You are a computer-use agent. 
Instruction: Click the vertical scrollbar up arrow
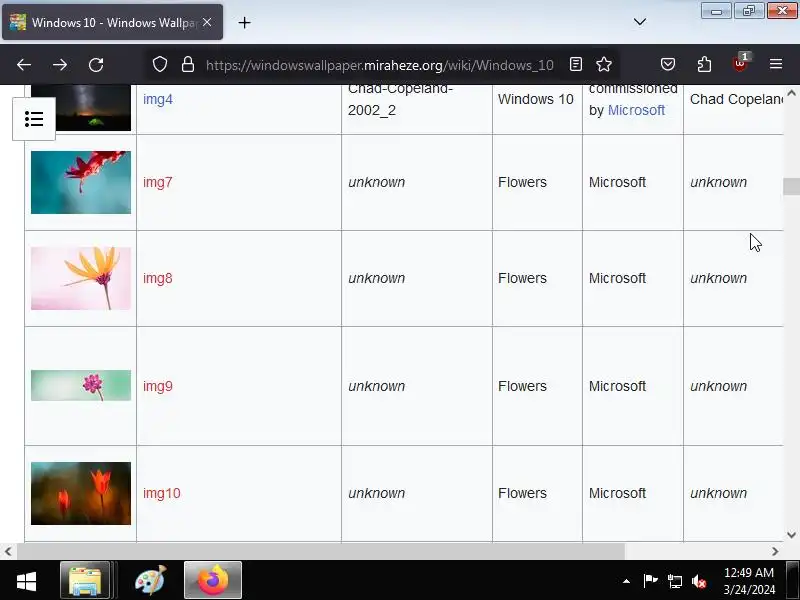click(791, 93)
